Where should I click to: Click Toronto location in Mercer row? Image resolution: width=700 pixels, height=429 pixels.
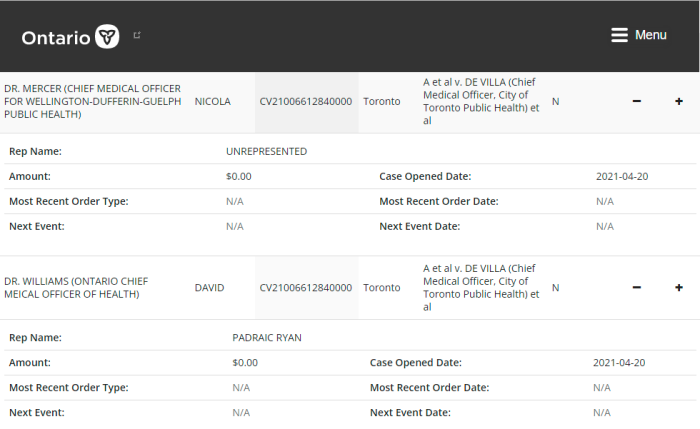pos(382,101)
